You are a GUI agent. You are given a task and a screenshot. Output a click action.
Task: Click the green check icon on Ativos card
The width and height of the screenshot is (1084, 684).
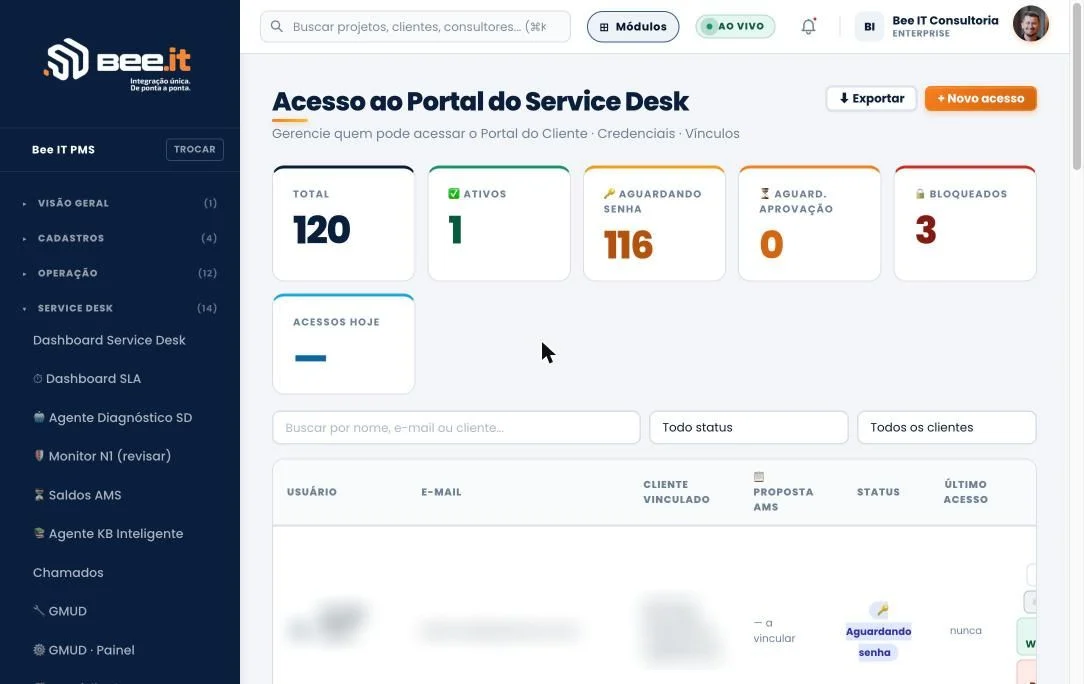click(x=454, y=194)
